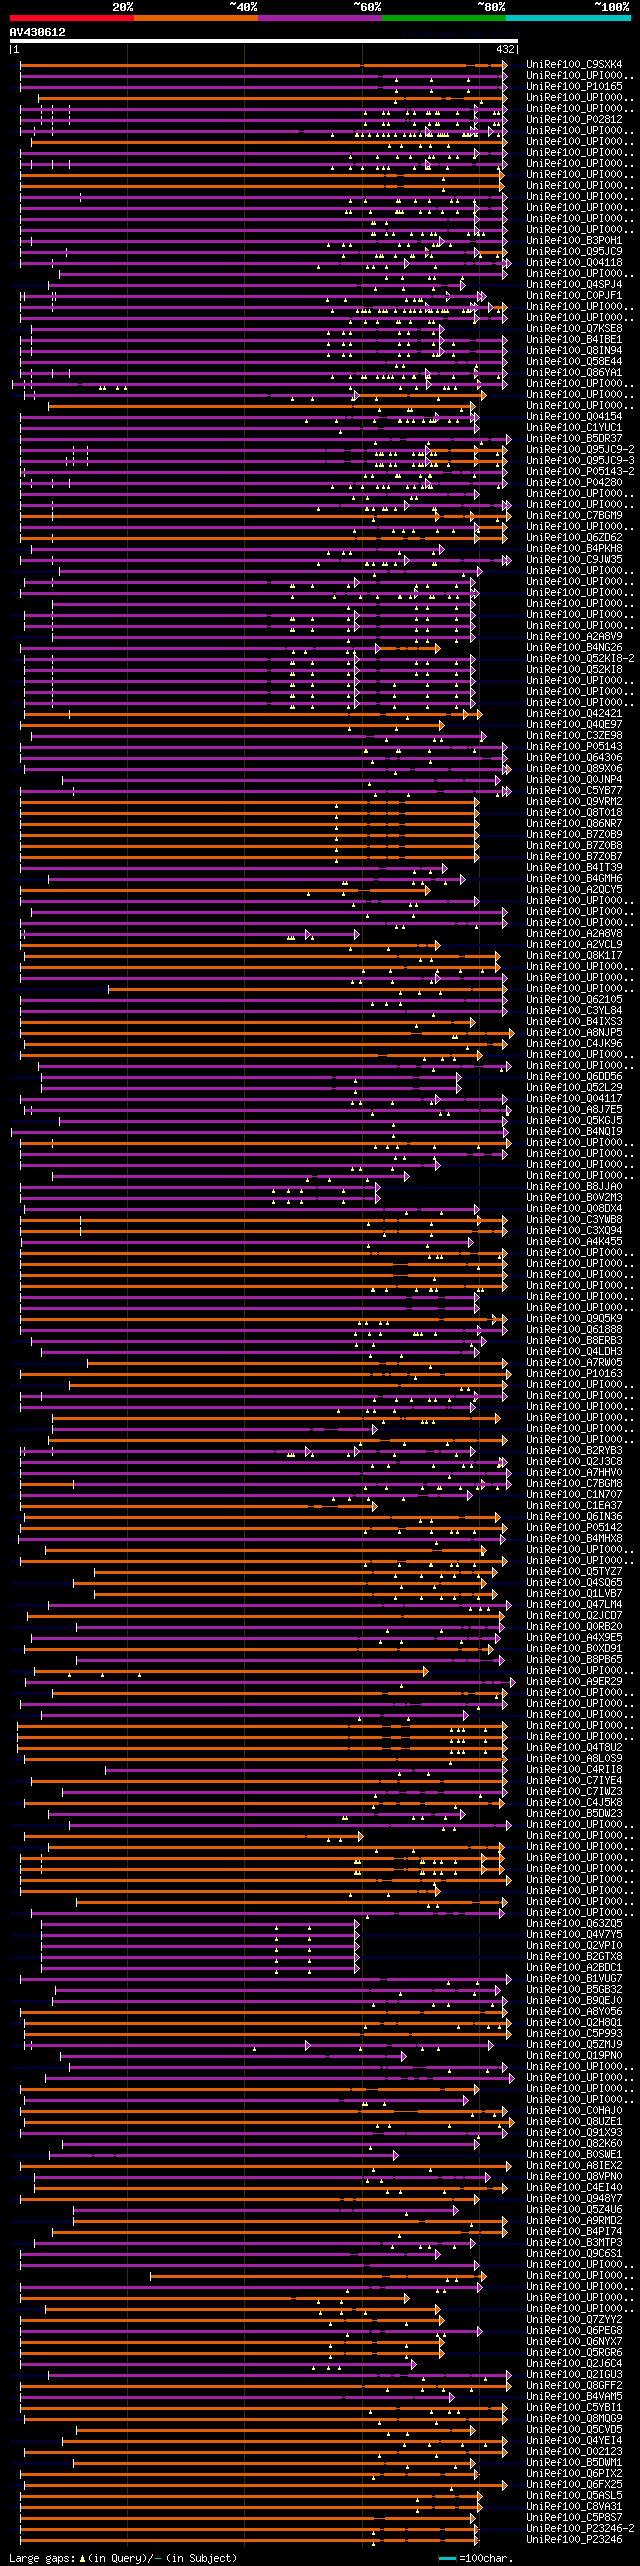Select hit label UniRef100_A2VCL9
This screenshot has width=640, height=2566.
pos(574,945)
